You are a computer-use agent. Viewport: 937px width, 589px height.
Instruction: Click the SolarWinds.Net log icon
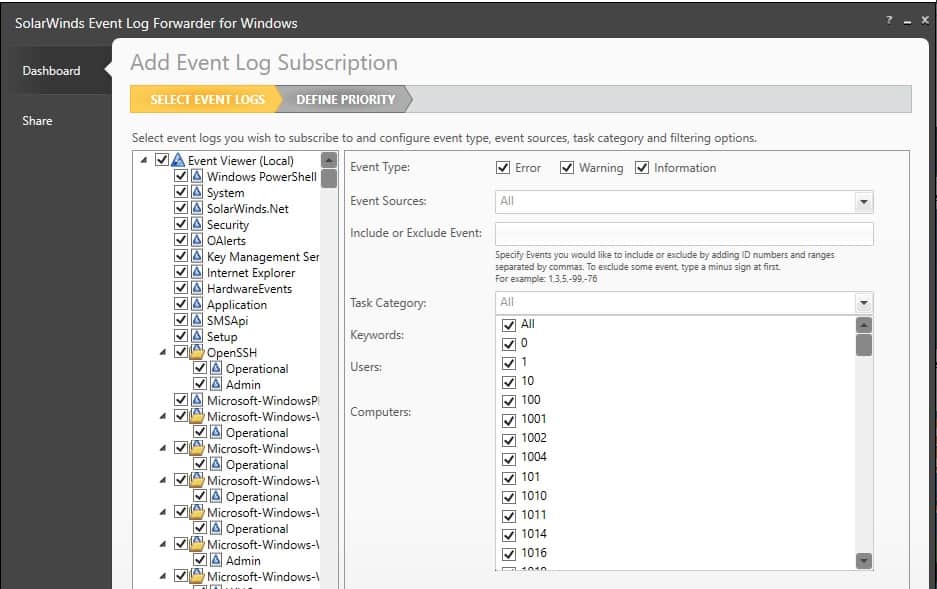(197, 208)
